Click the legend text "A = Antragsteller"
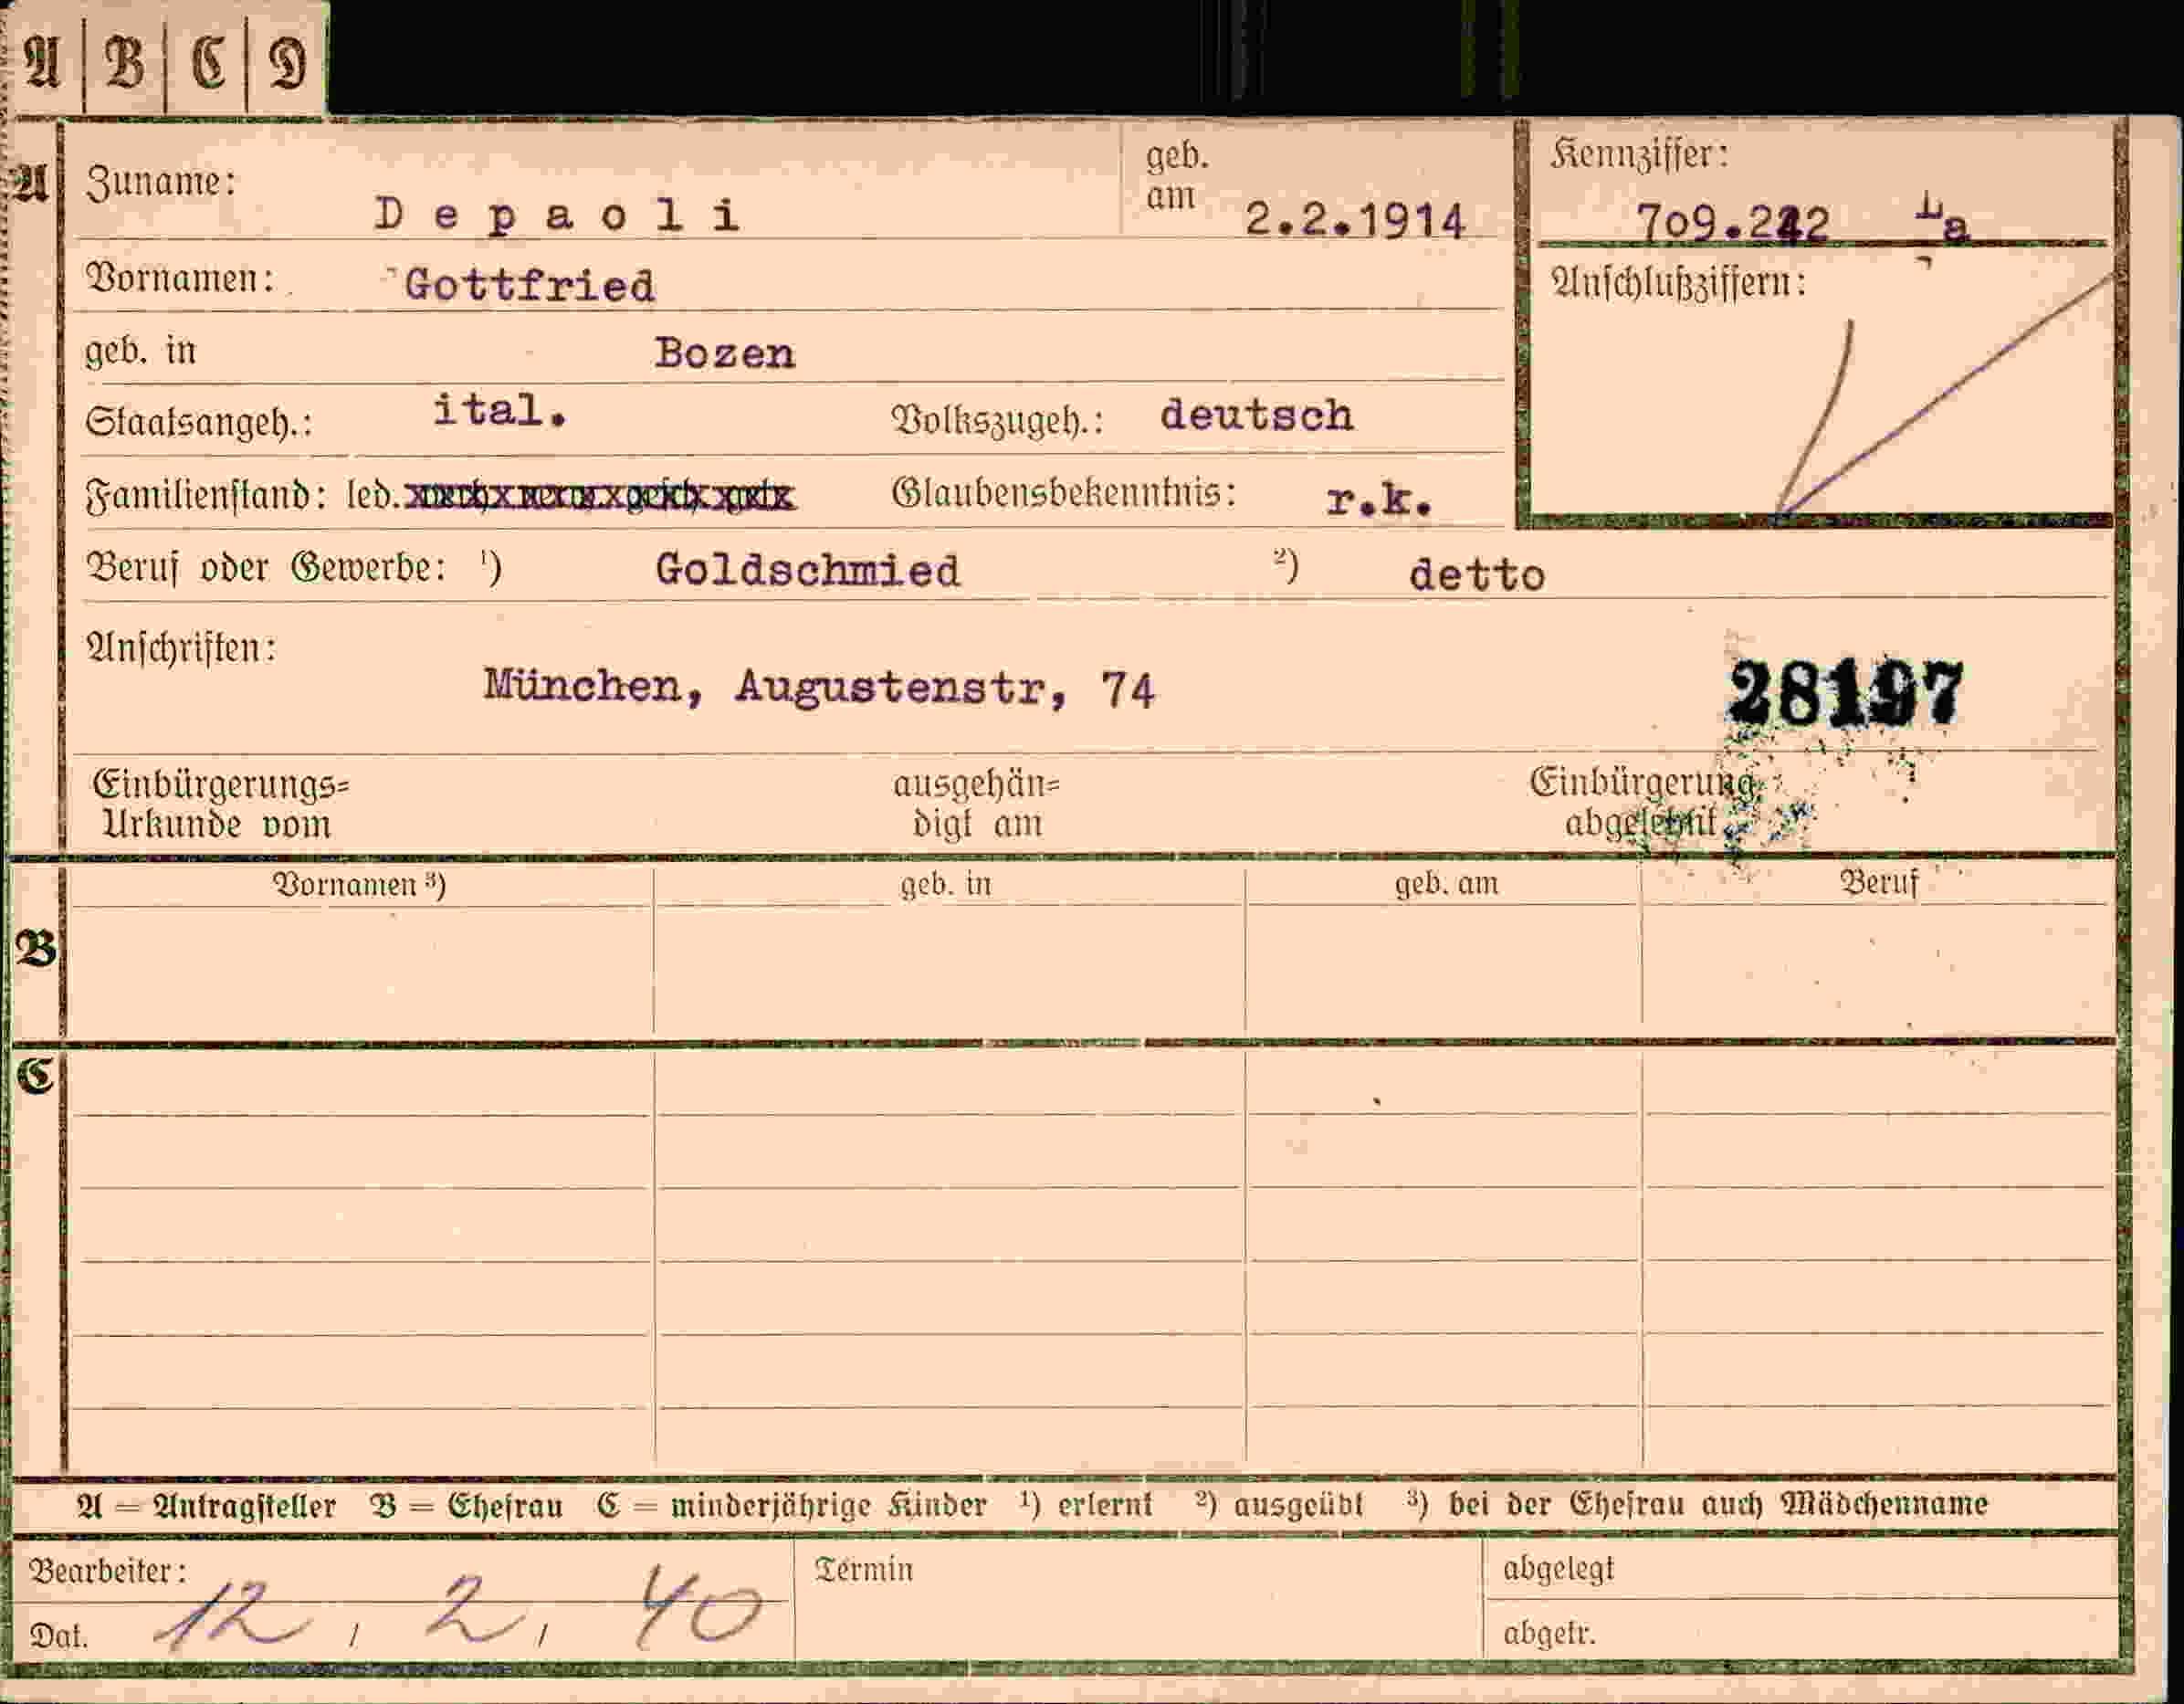This screenshot has height=1704, width=2184. click(207, 1506)
